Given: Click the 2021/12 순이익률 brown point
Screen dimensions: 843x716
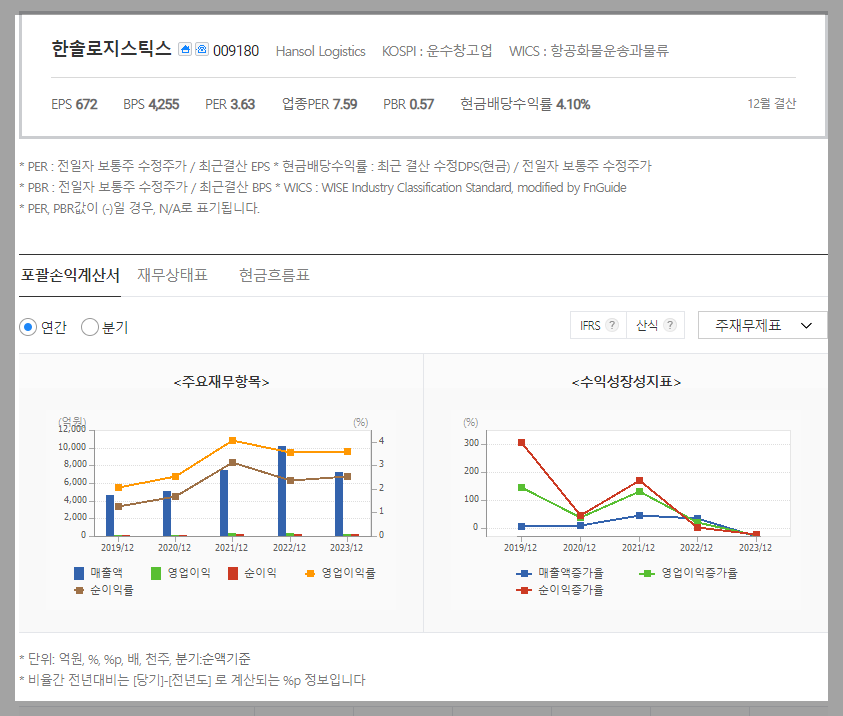Looking at the screenshot, I should [x=233, y=462].
